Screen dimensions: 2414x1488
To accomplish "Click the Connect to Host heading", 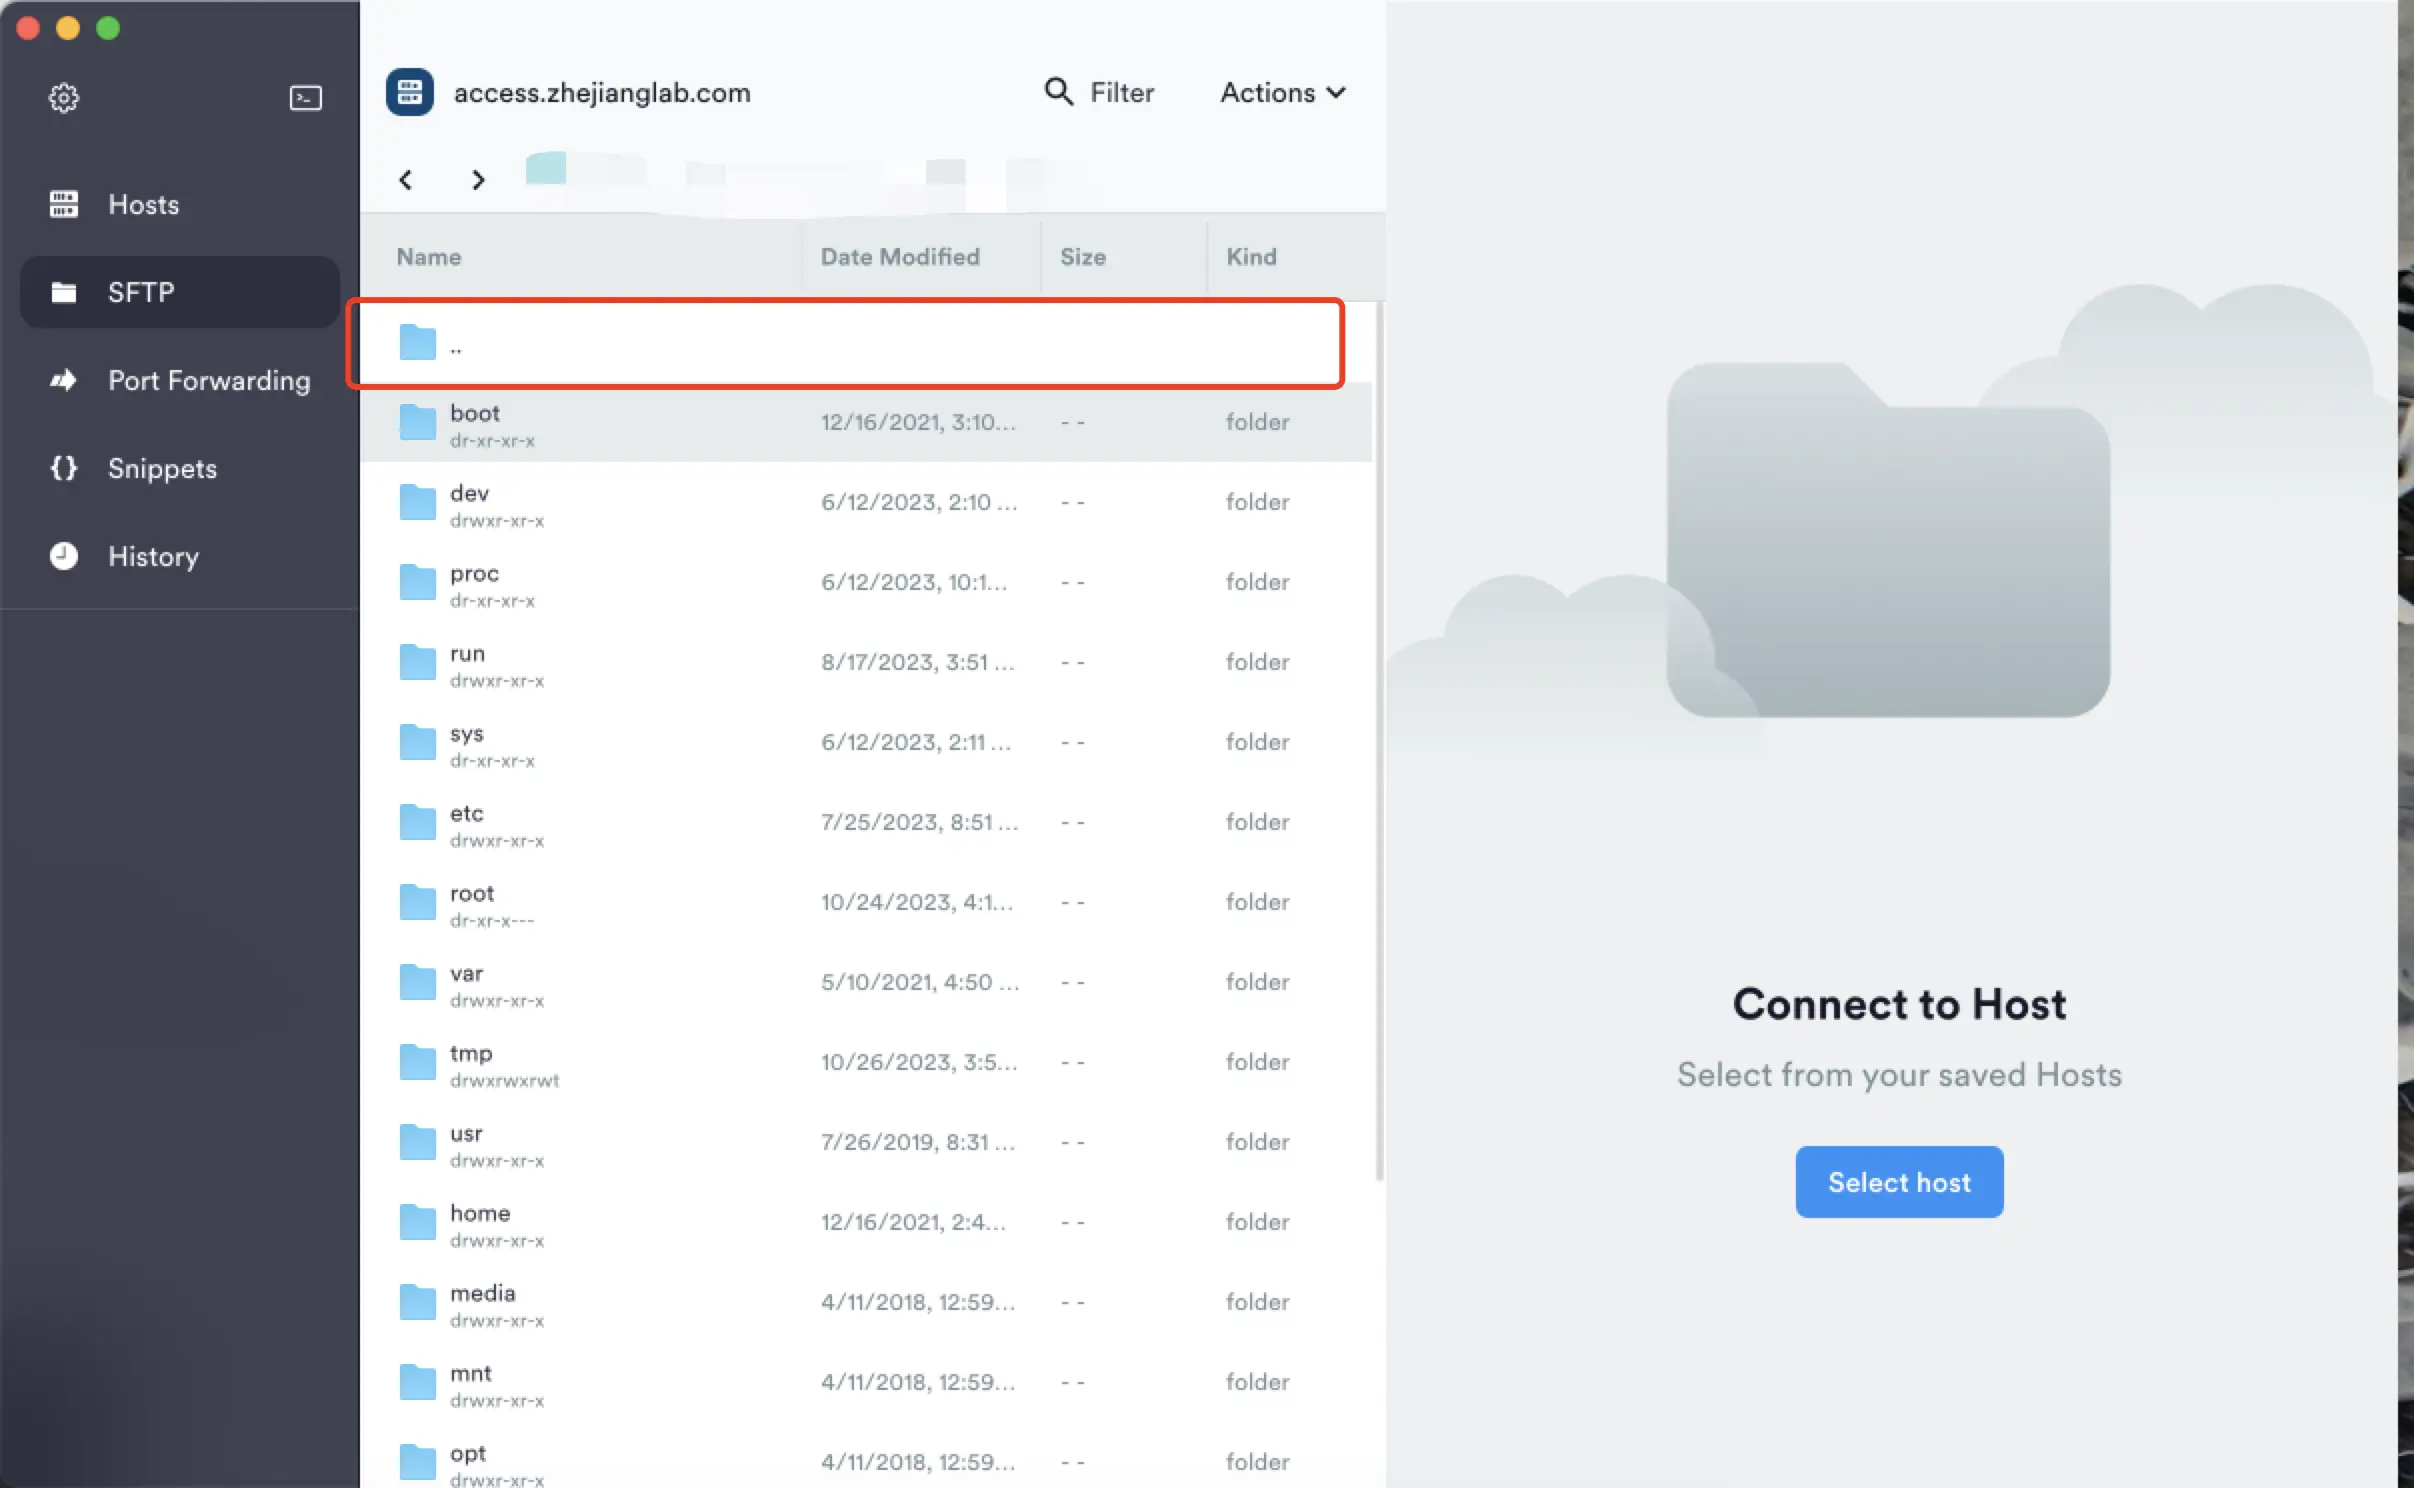I will (x=1899, y=1003).
